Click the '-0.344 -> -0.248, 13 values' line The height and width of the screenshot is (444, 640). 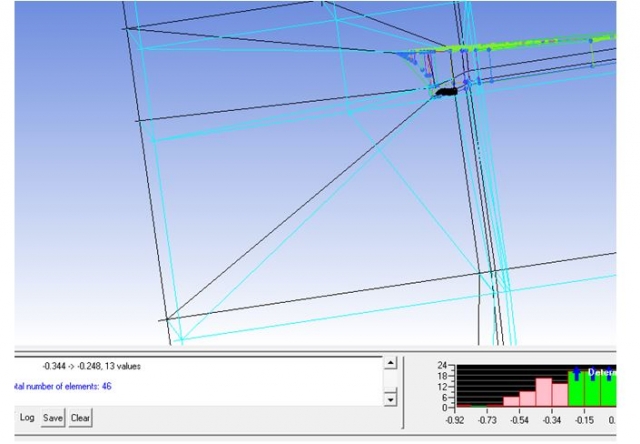pos(95,366)
